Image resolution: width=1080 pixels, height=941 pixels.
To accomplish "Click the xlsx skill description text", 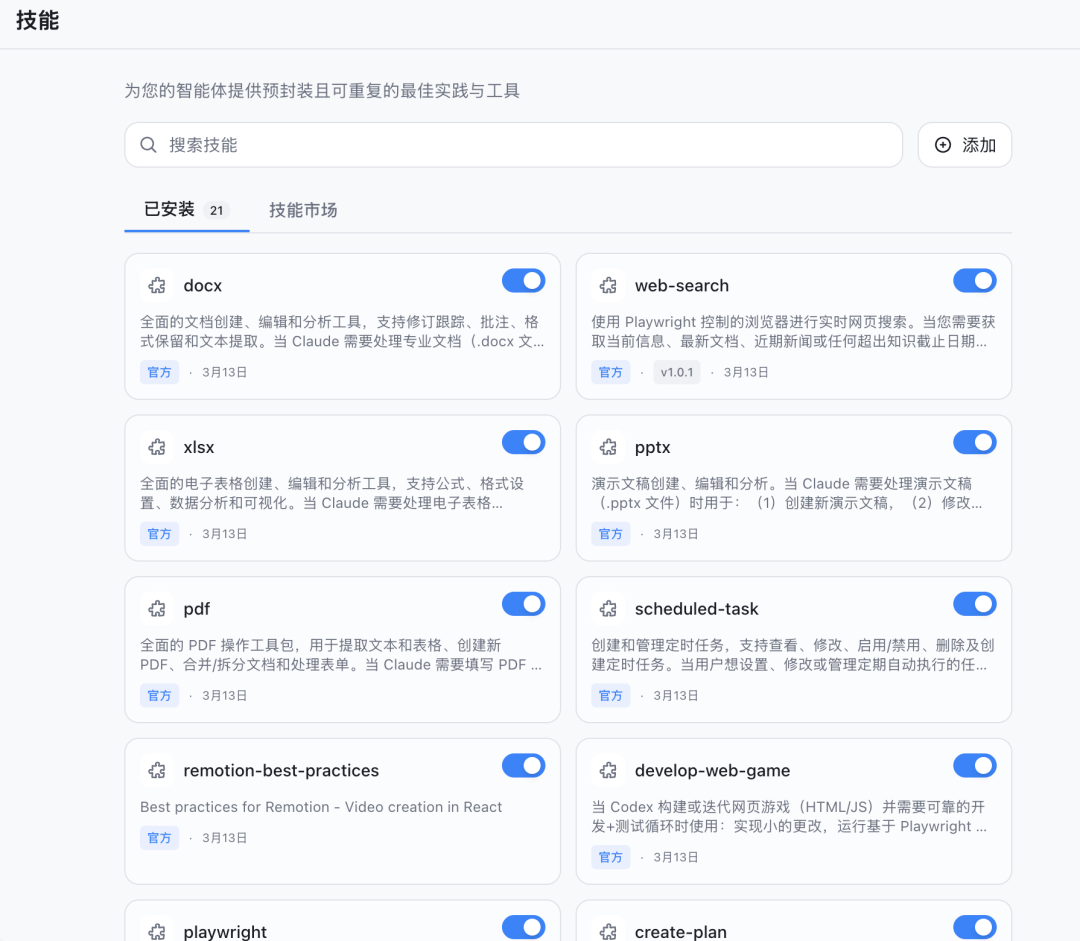I will 332,493.
